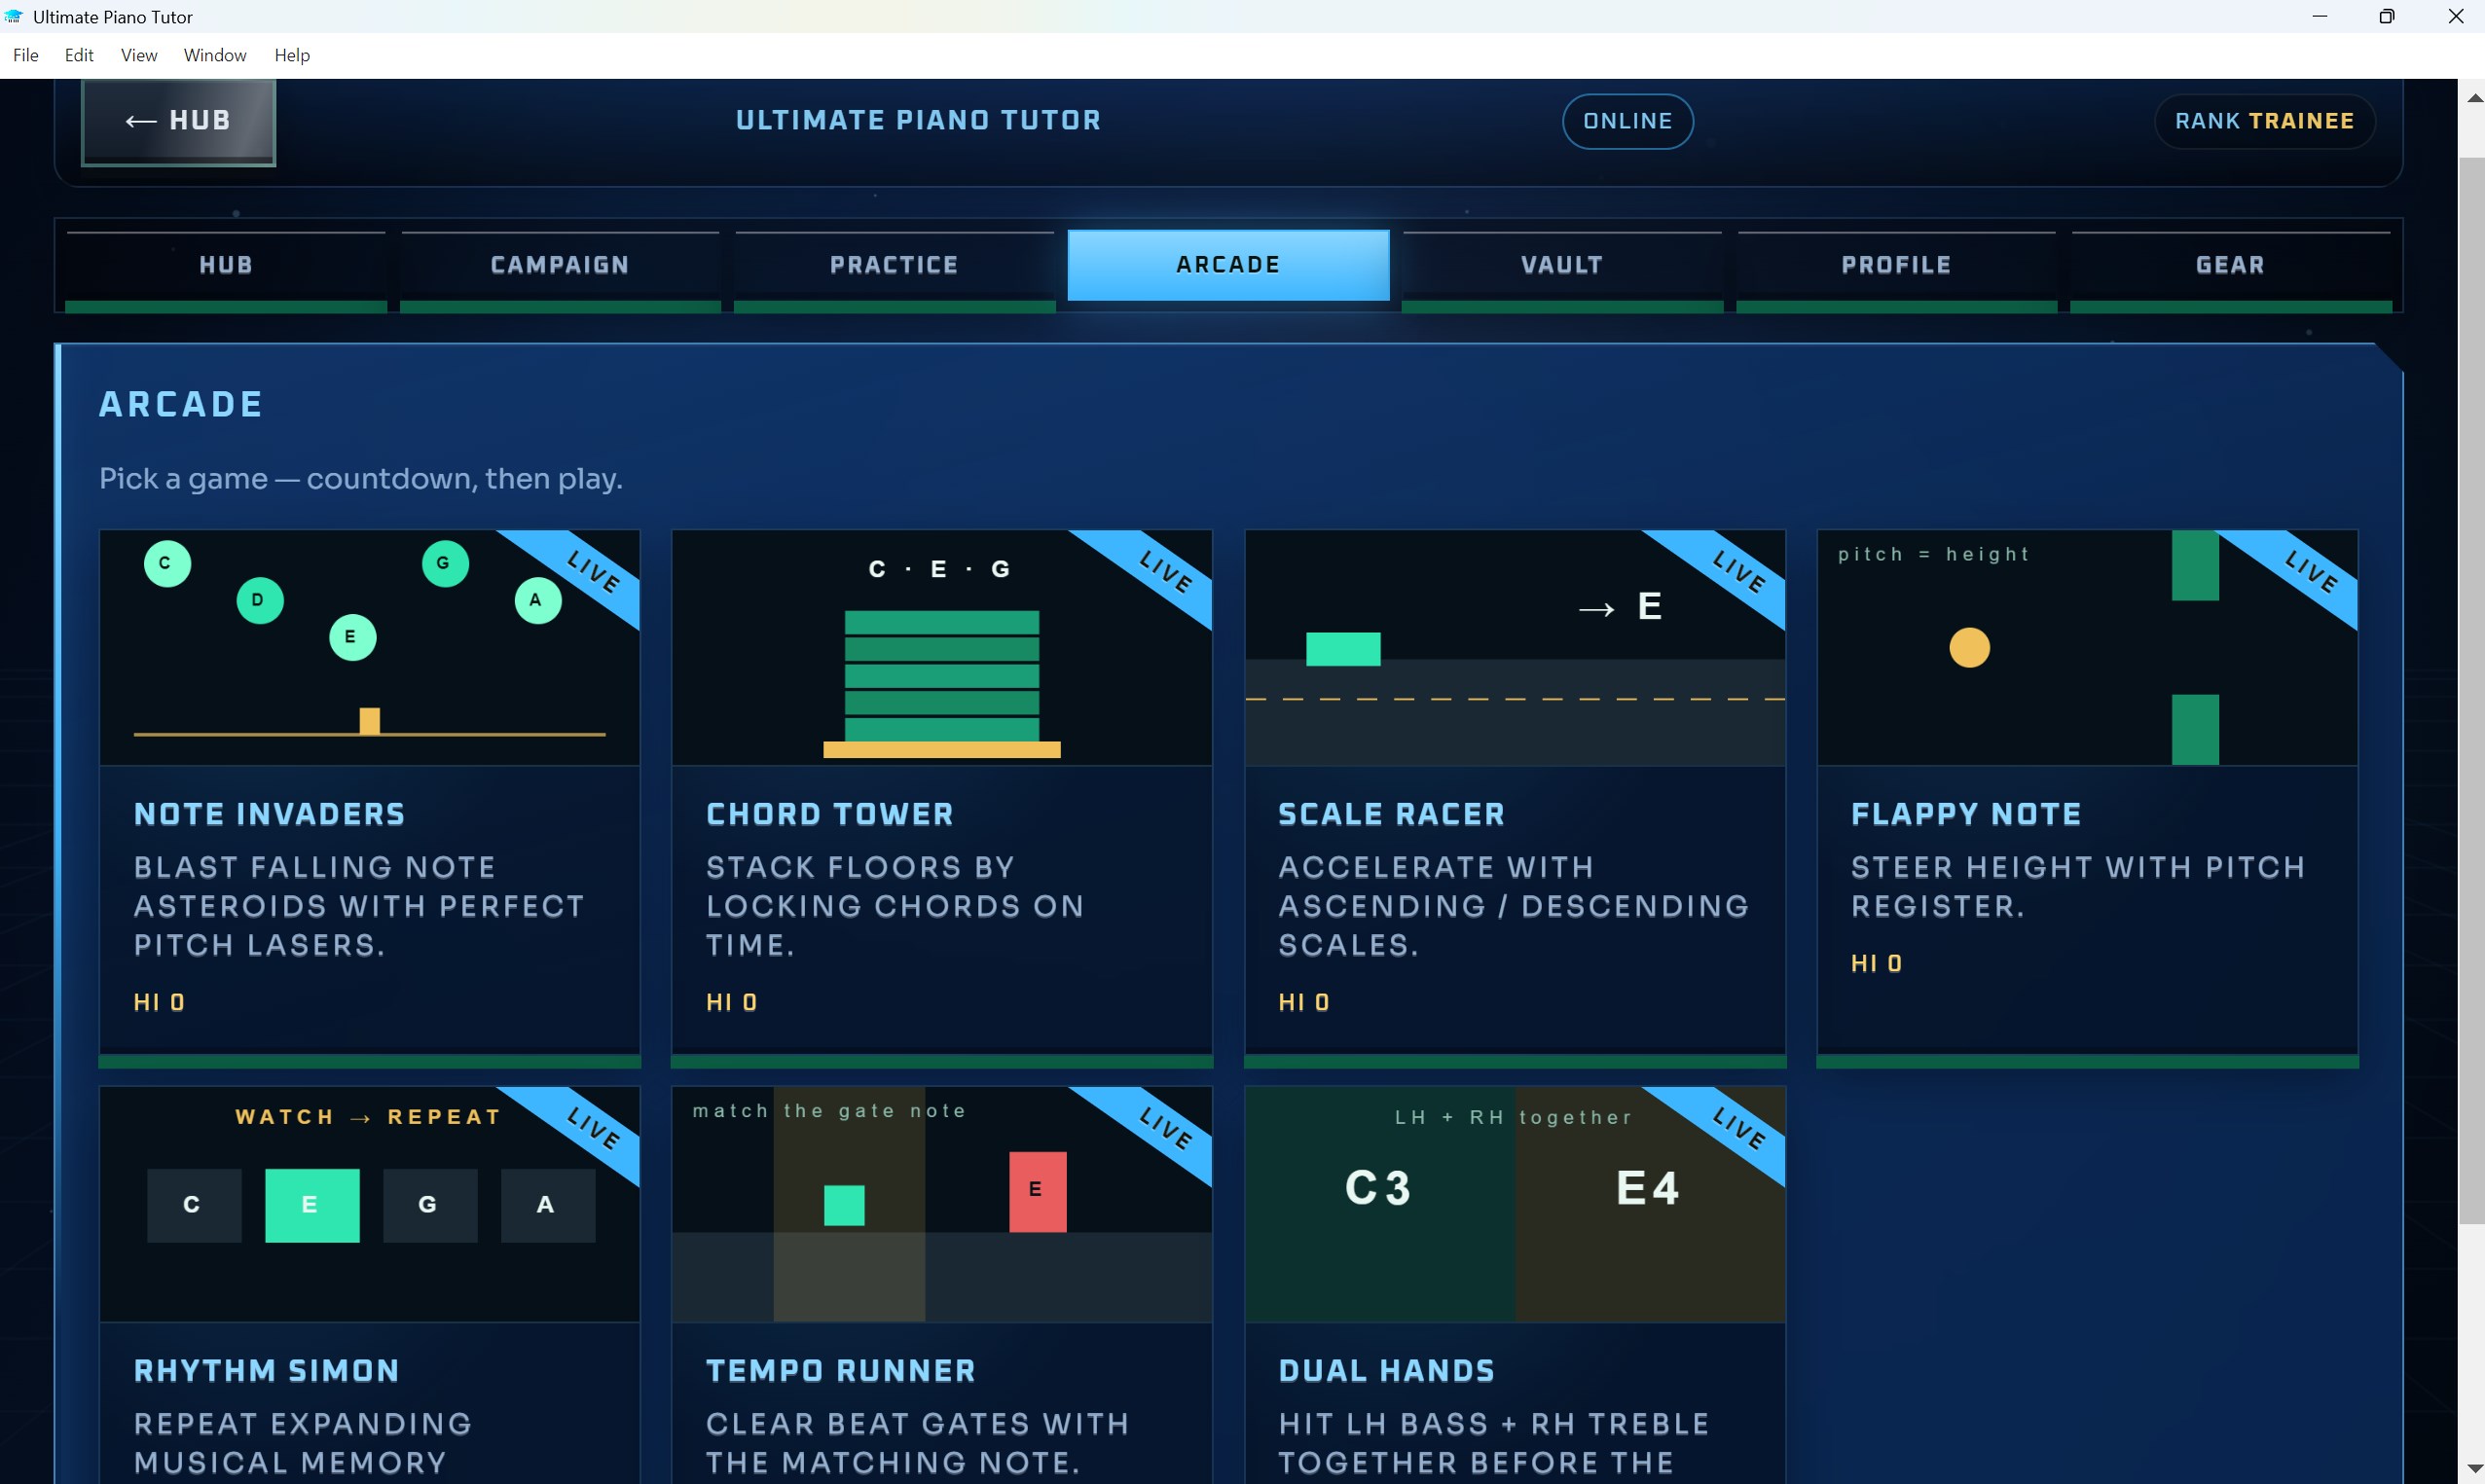Launch Chord Tower via its preview thumbnail
Image resolution: width=2485 pixels, height=1484 pixels.
click(942, 648)
